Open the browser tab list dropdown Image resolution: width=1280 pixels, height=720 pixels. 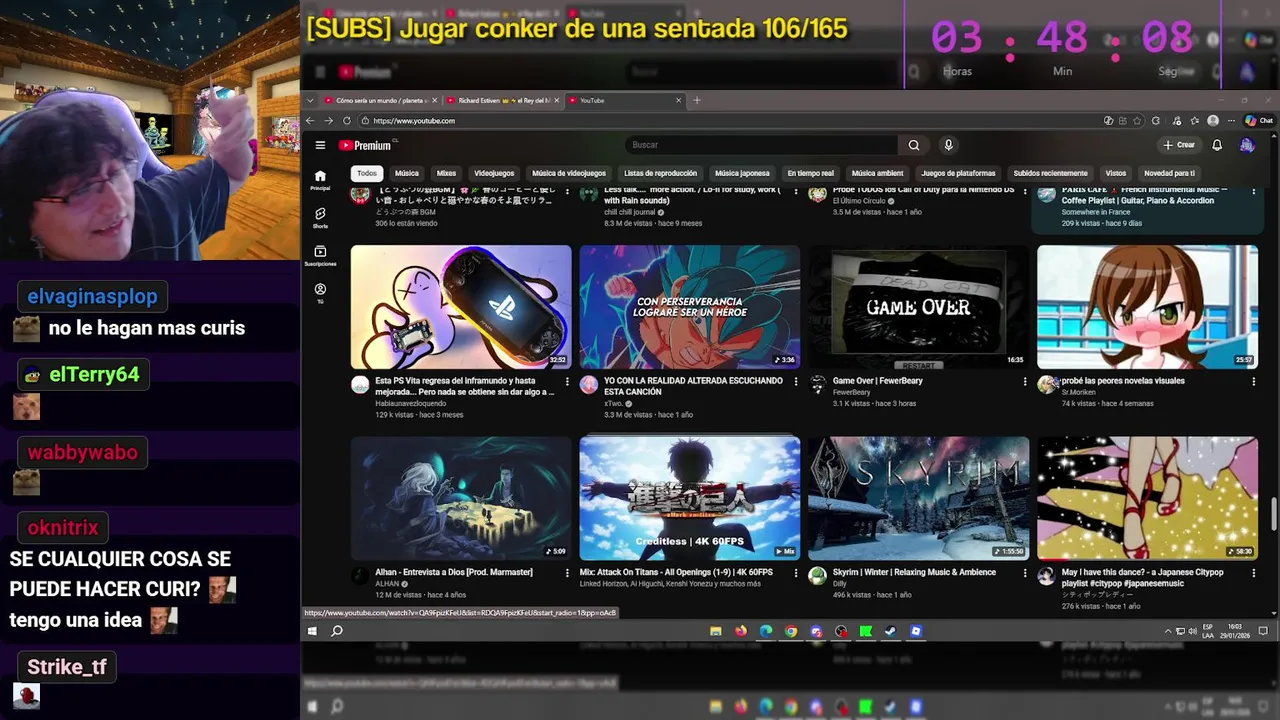pos(311,100)
